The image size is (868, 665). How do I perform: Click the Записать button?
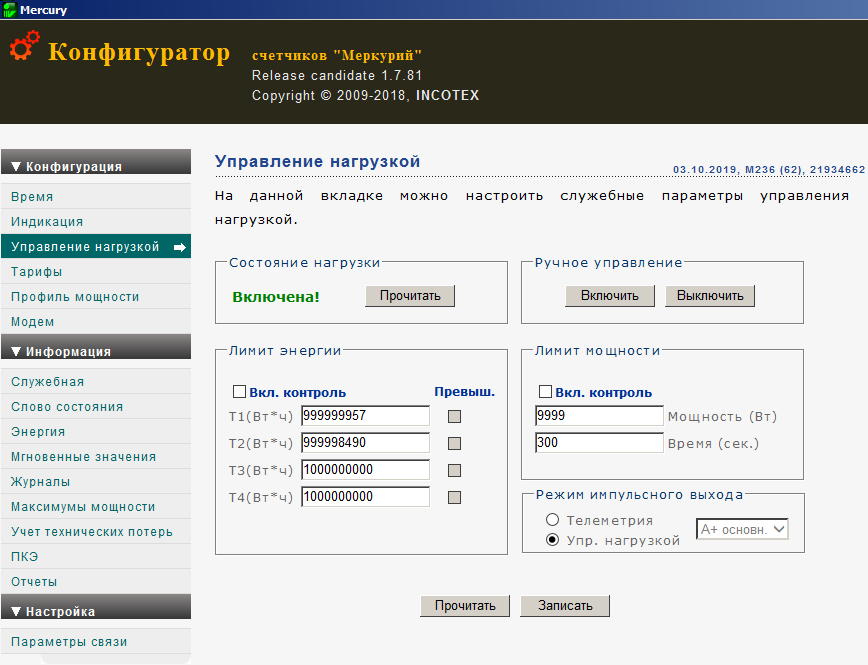tap(565, 606)
